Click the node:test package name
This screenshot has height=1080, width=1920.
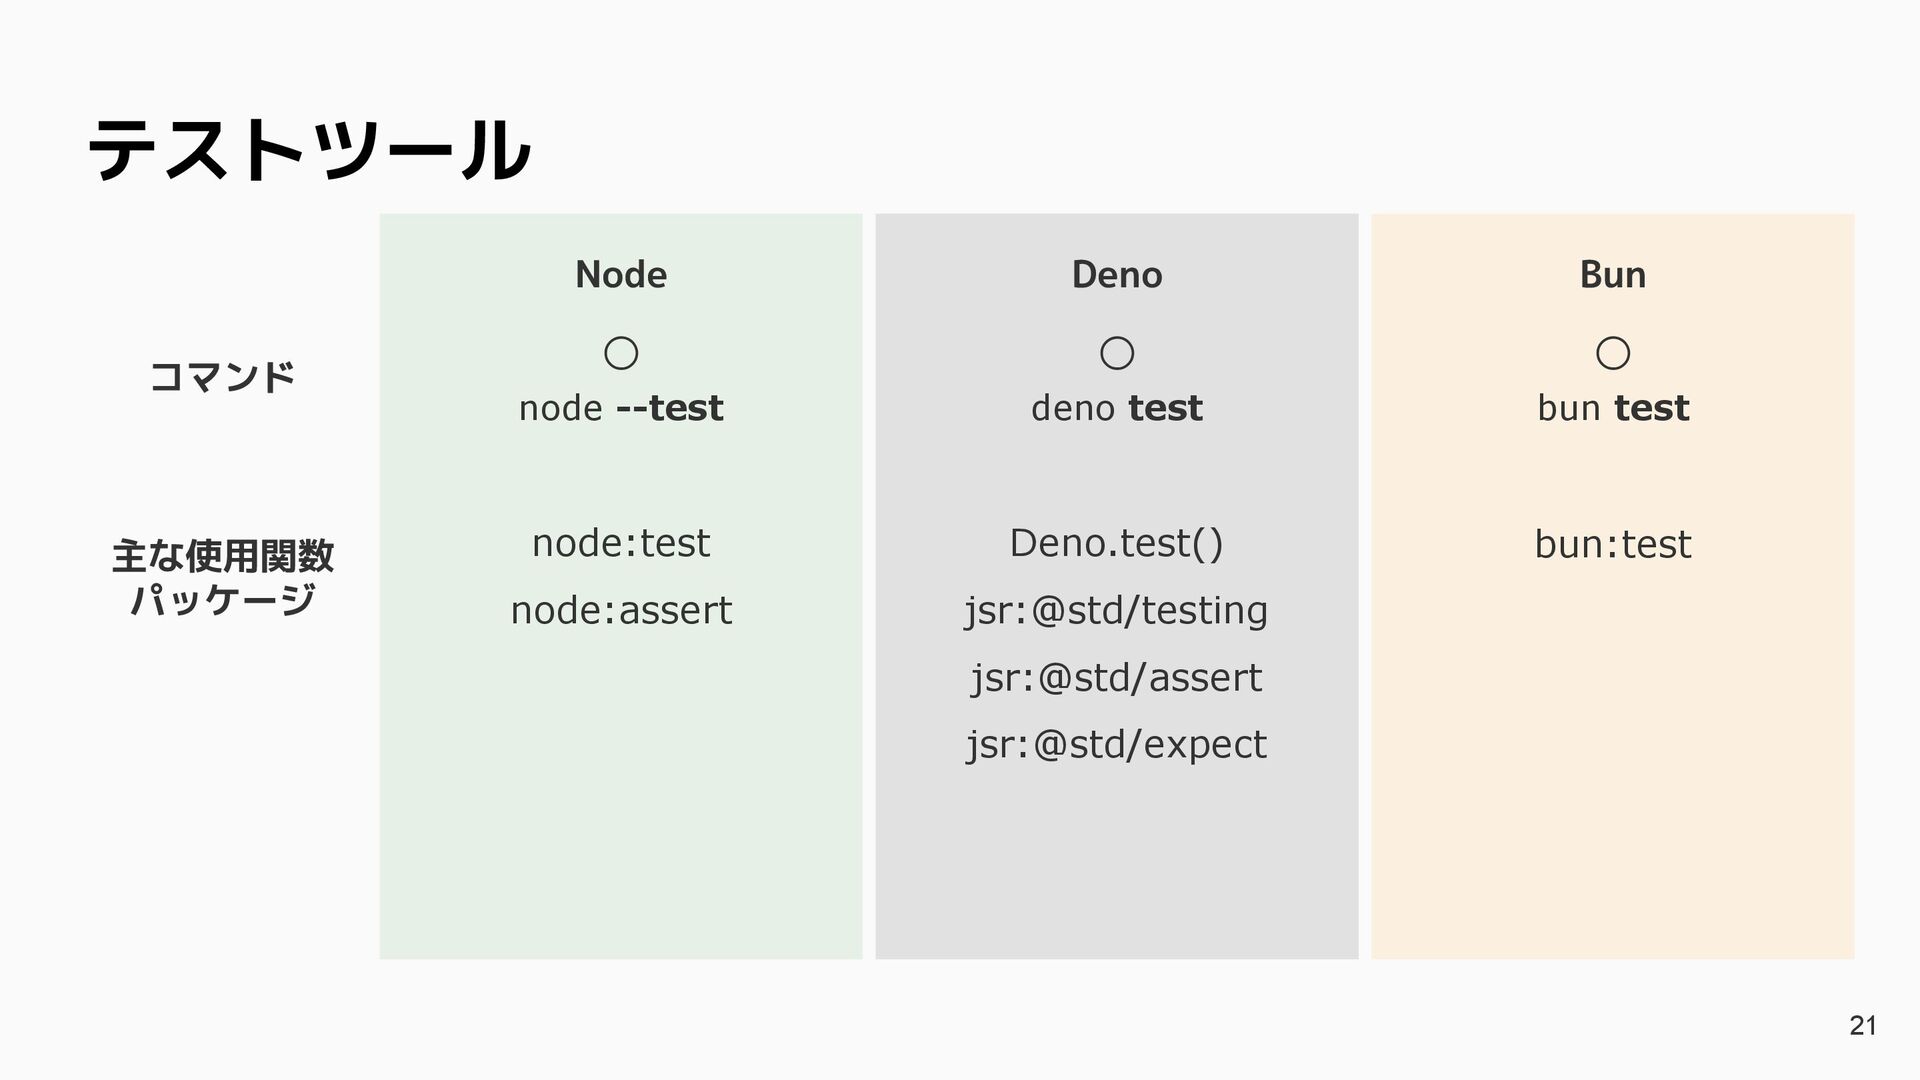621,543
